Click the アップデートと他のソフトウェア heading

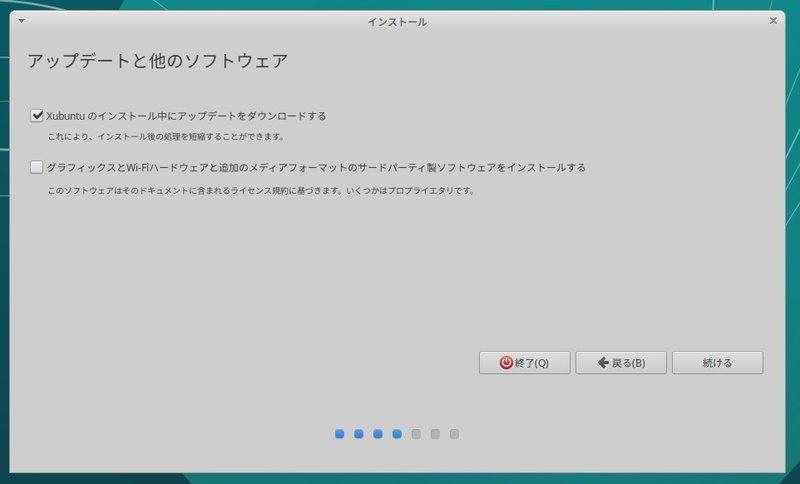click(158, 61)
